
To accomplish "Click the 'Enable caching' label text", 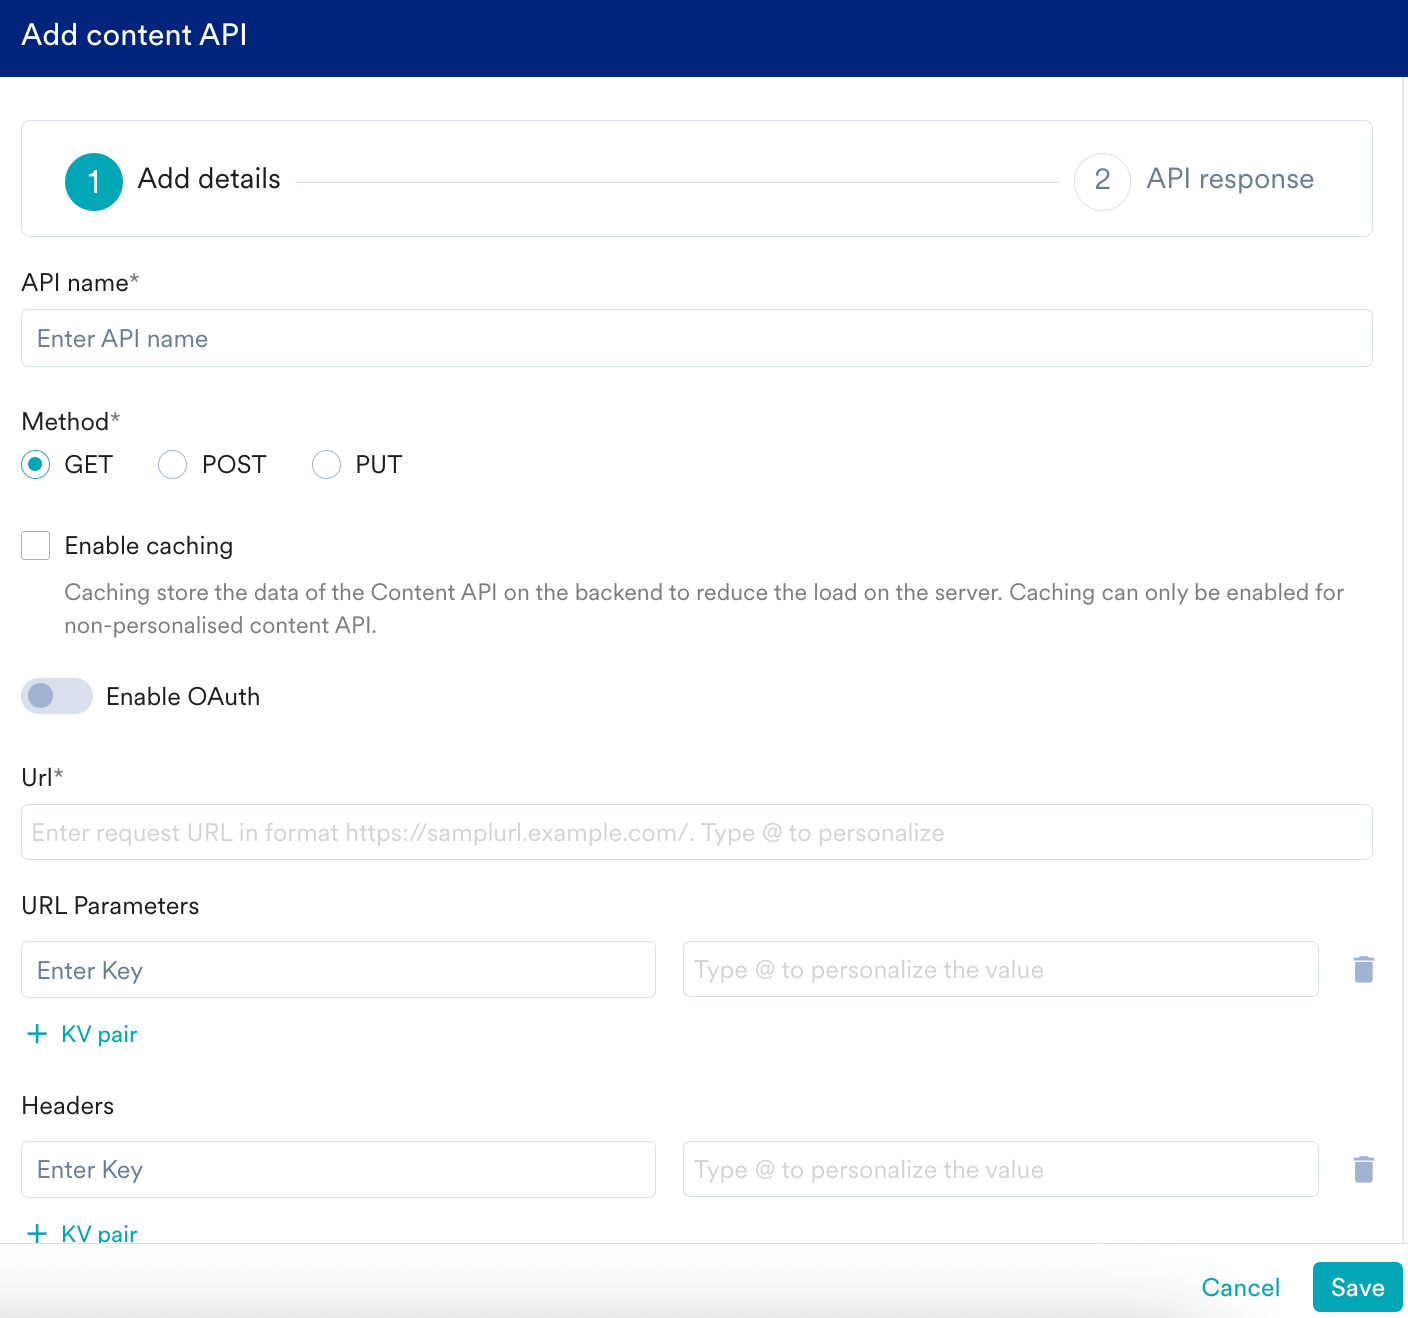I will click(x=149, y=546).
